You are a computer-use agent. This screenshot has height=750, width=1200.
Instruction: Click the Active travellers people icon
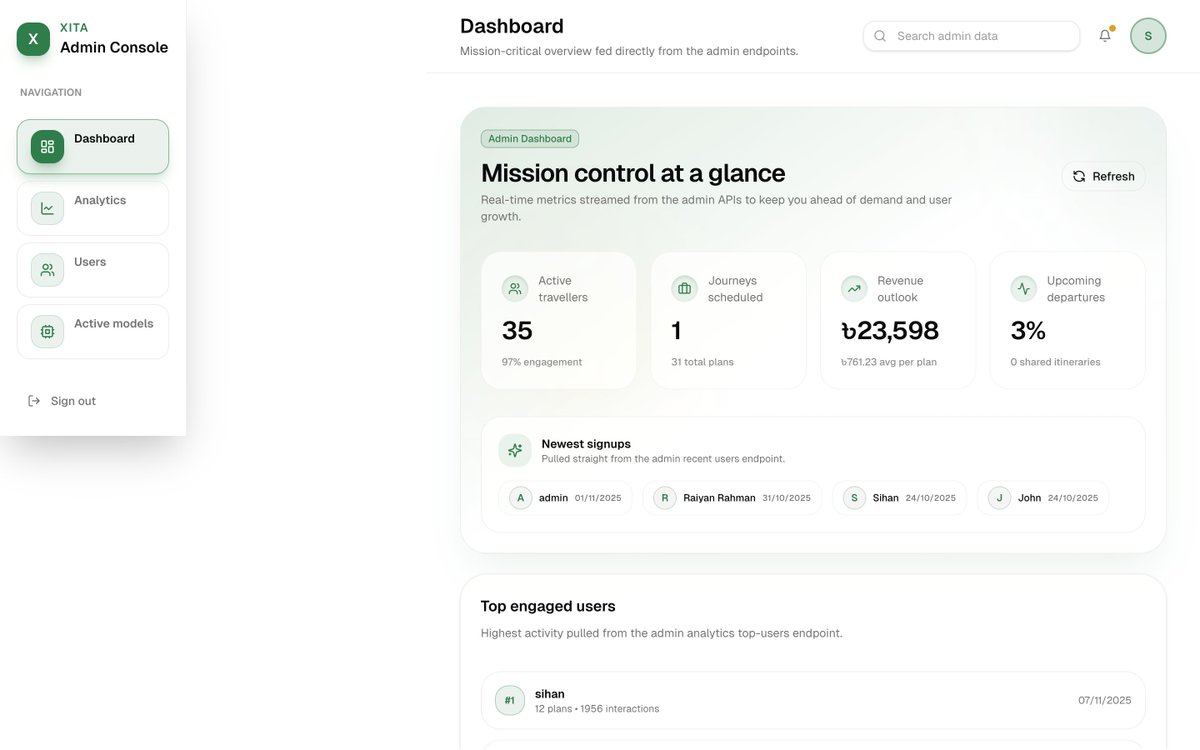515,289
